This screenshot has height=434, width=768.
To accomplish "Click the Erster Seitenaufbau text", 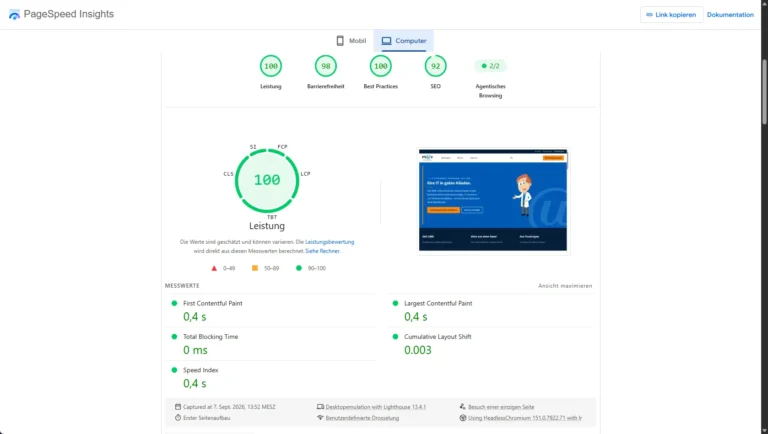I will [206, 418].
